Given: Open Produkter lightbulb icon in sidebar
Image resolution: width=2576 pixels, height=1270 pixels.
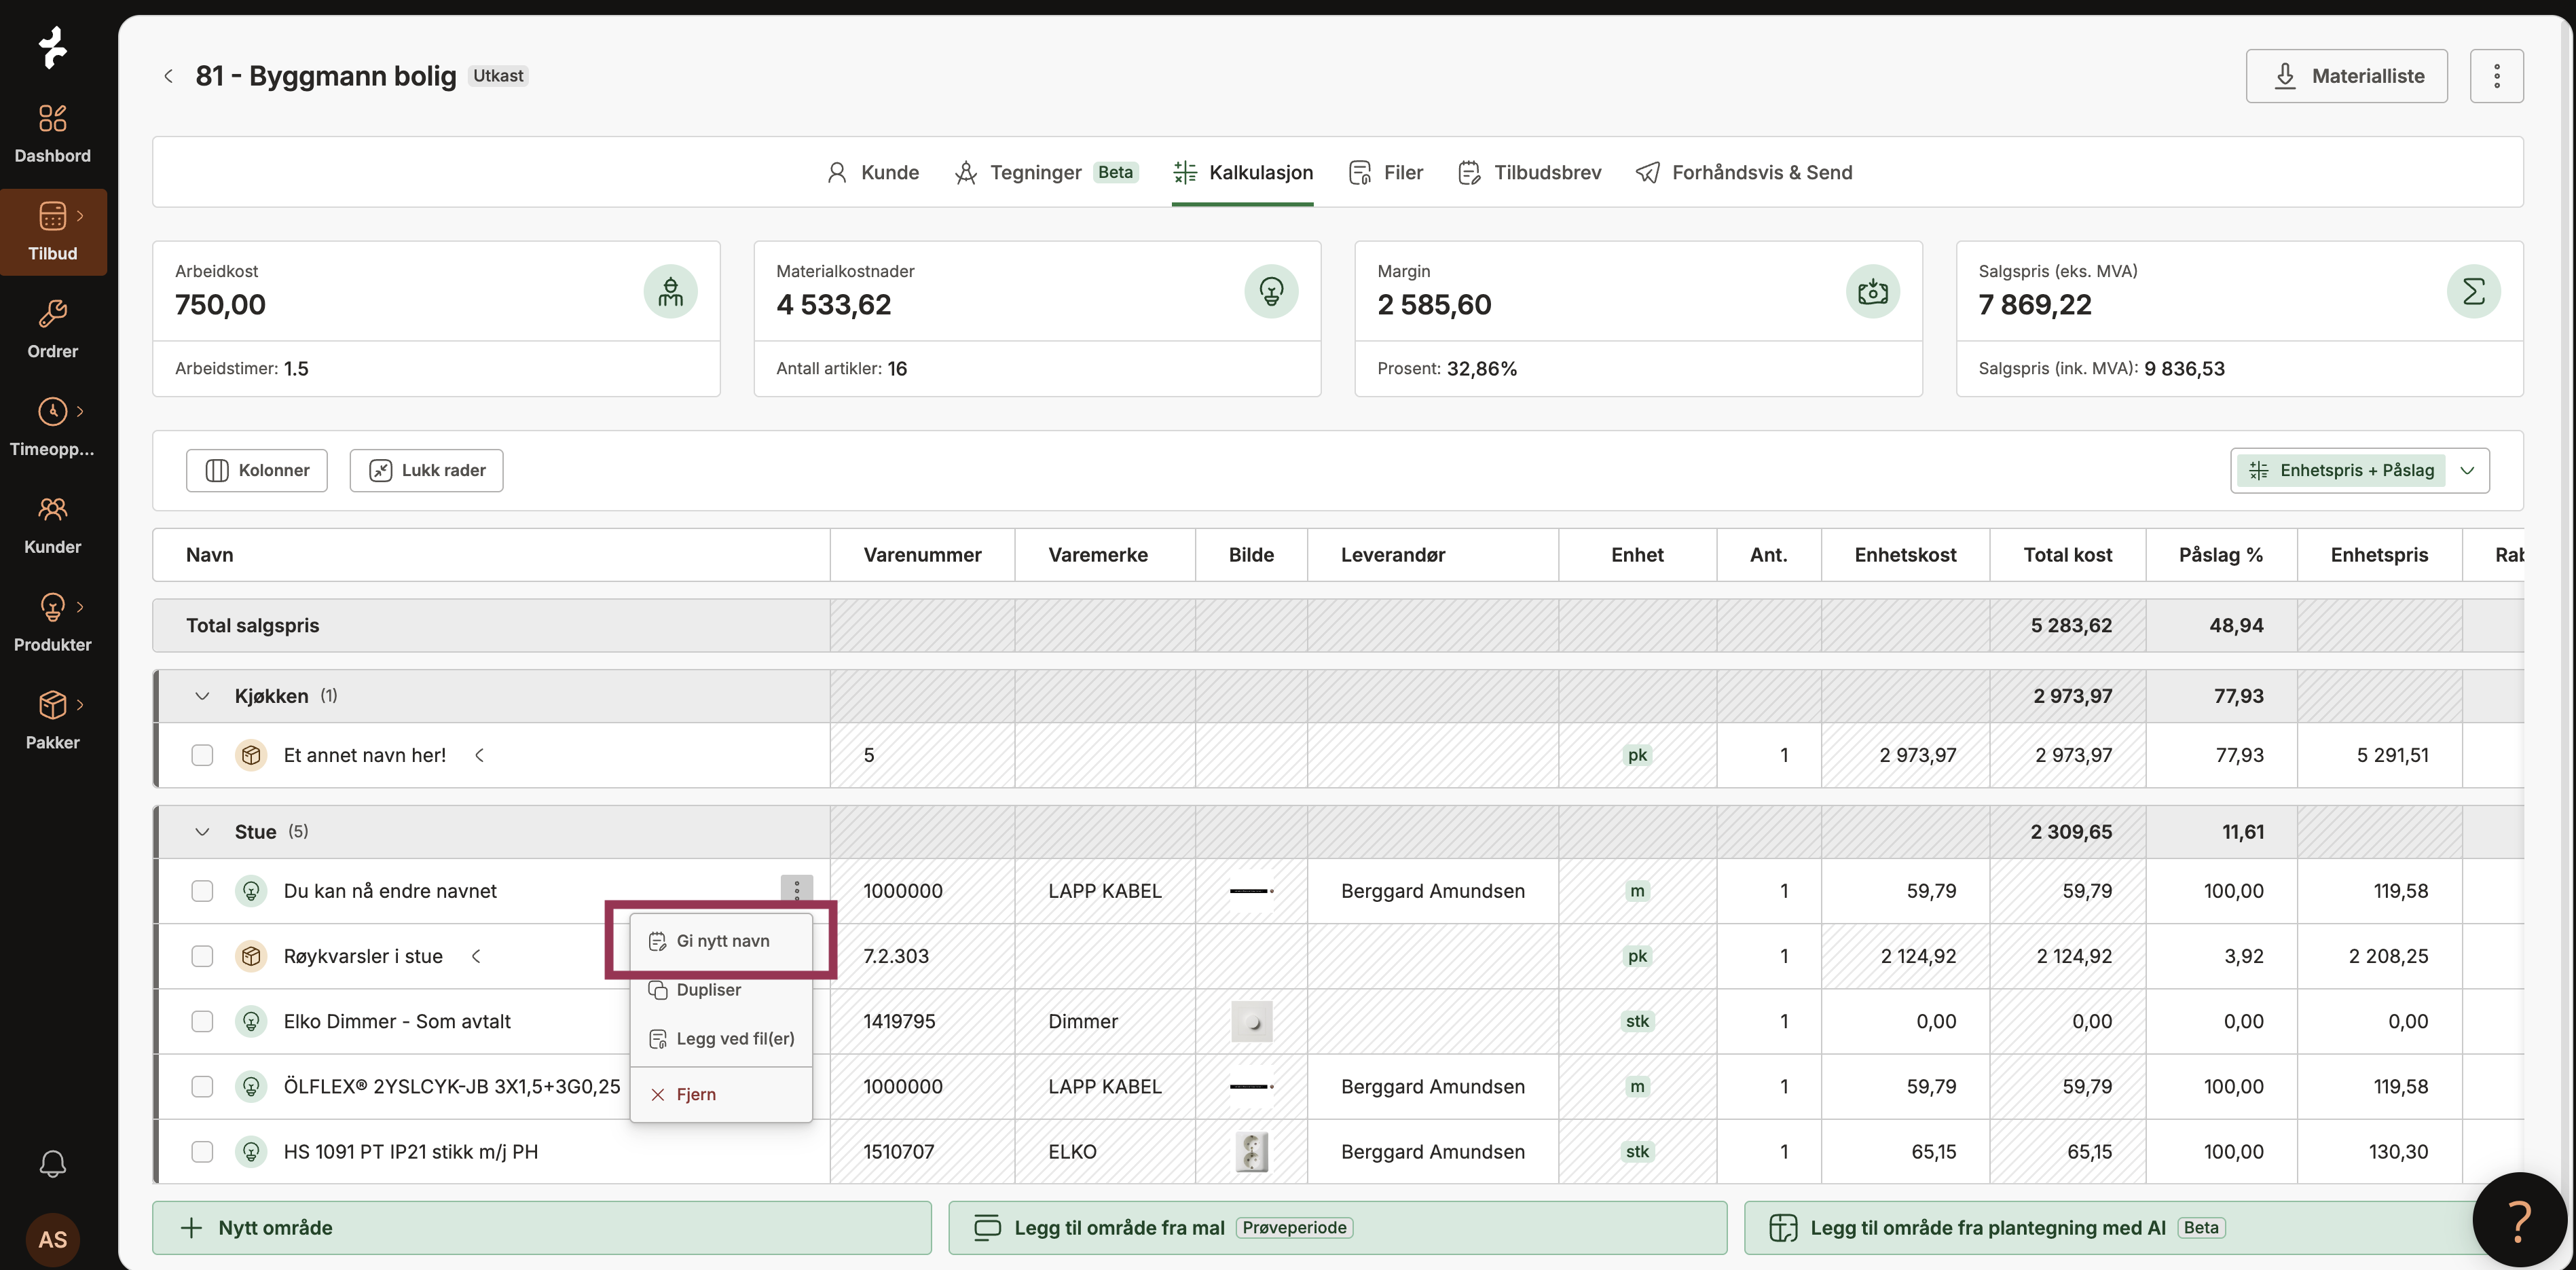Looking at the screenshot, I should 52,607.
